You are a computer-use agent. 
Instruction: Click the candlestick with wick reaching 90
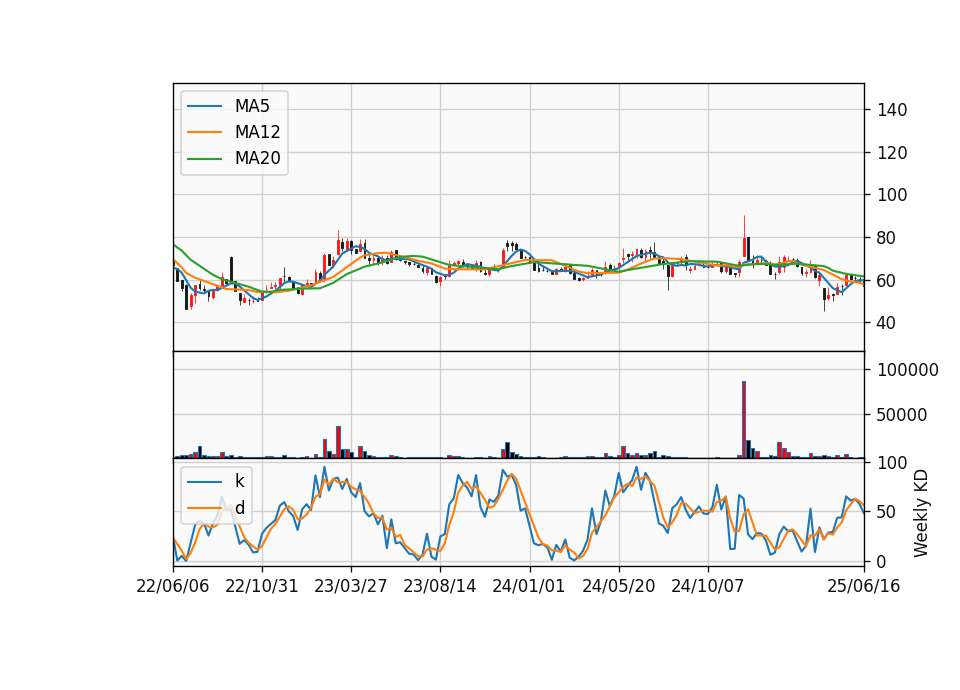coord(744,236)
